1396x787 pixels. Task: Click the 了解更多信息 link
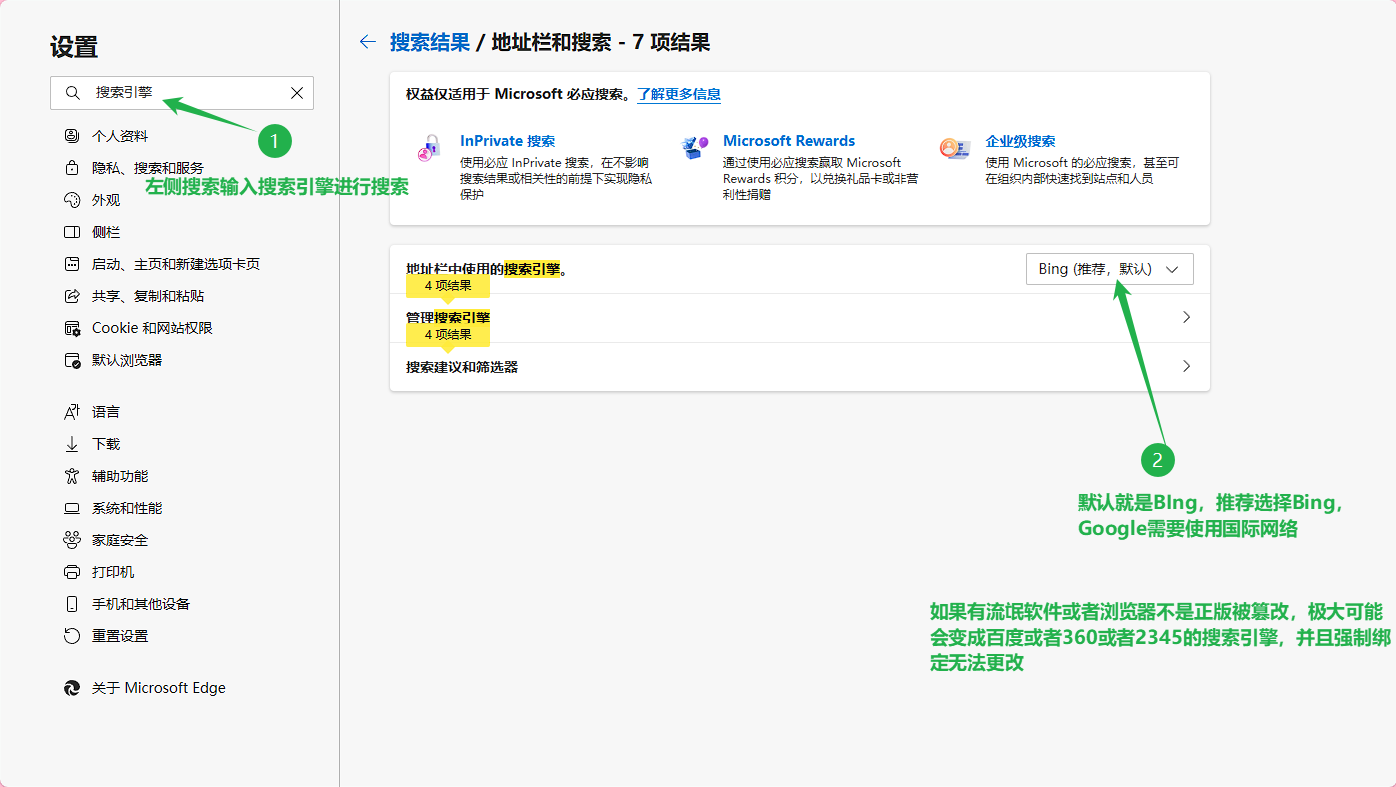(679, 94)
